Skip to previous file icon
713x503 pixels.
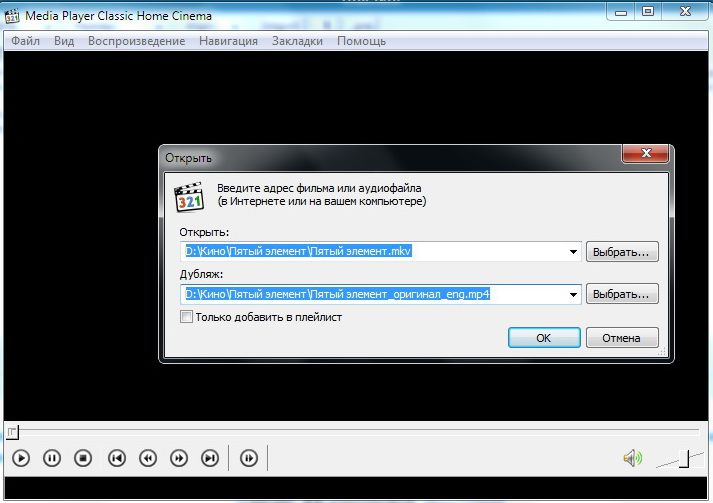pos(117,458)
